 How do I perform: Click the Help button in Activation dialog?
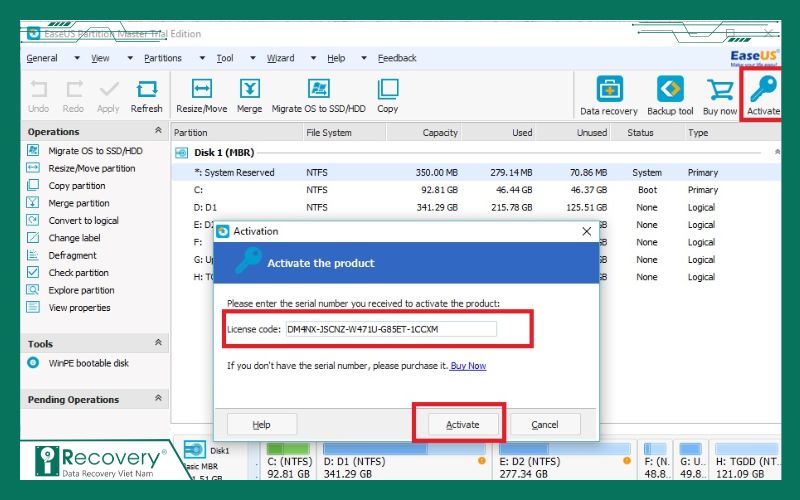click(262, 424)
